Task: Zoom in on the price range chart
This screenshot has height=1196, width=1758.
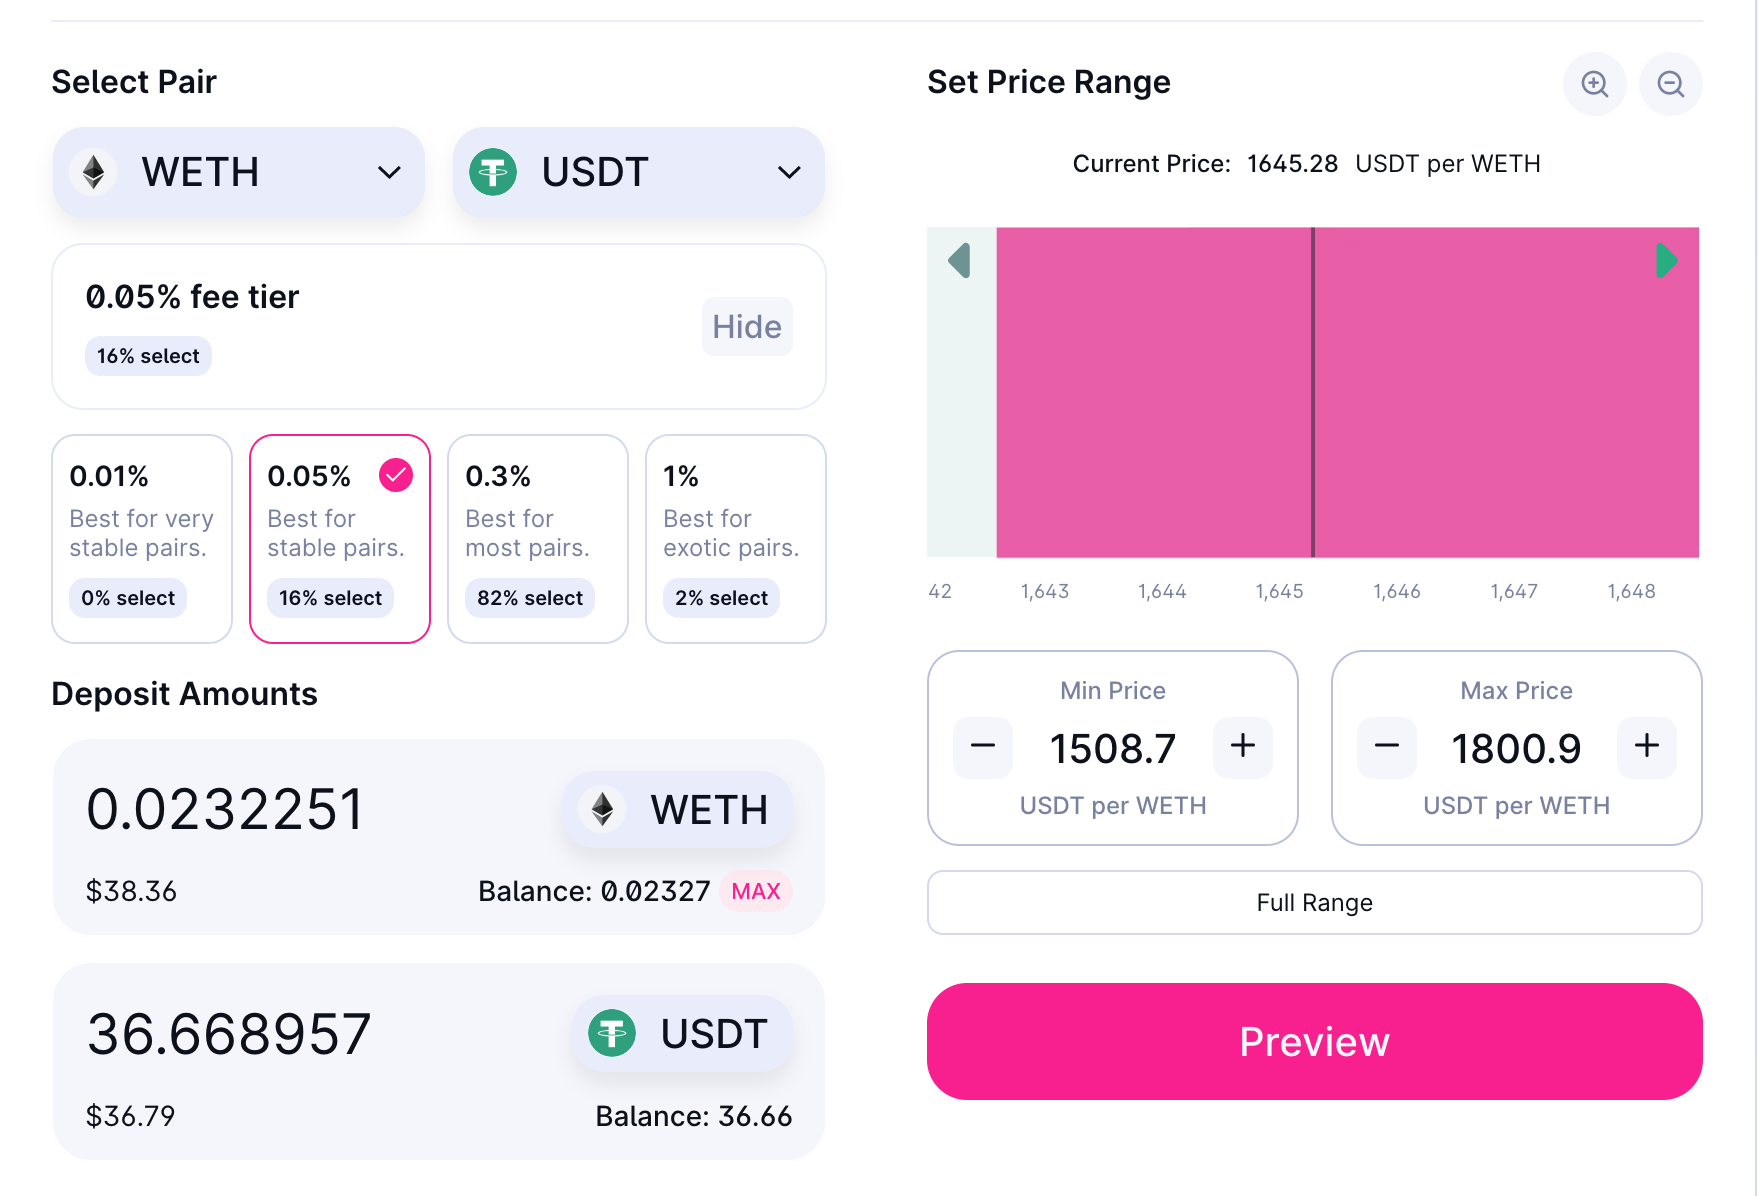Action: pos(1594,84)
